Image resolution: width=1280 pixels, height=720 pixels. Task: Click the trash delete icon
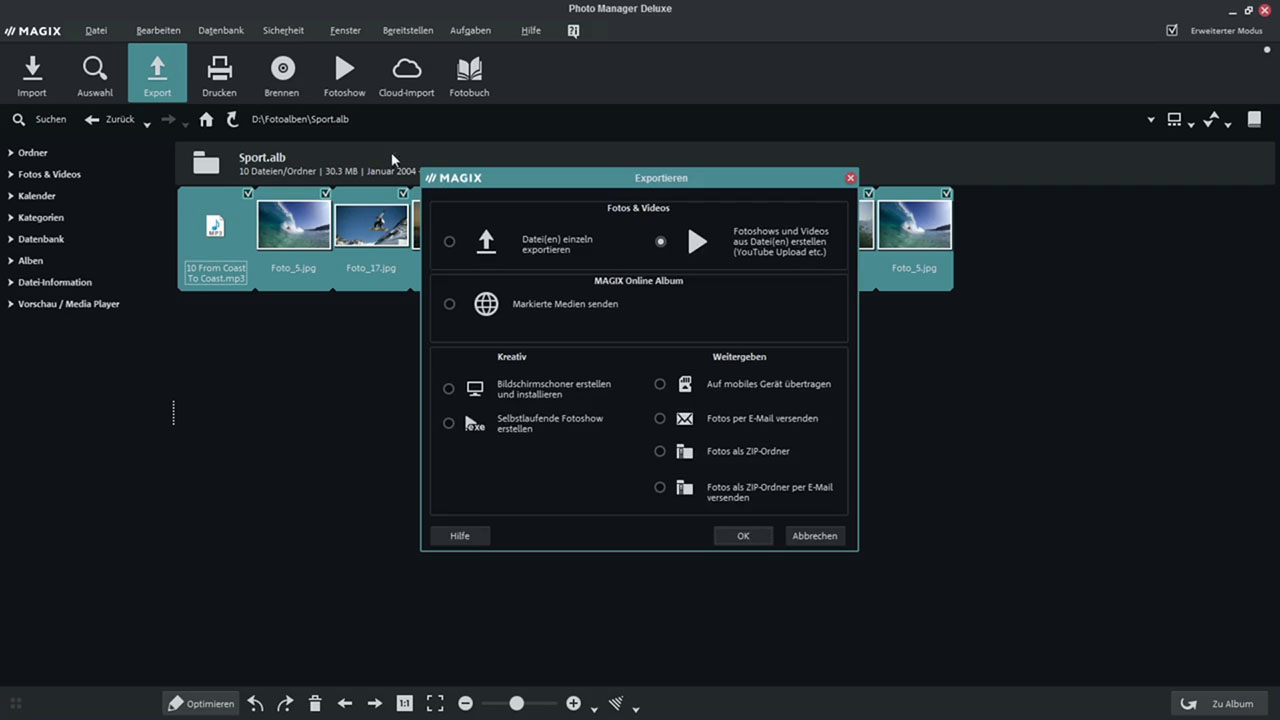[x=315, y=703]
